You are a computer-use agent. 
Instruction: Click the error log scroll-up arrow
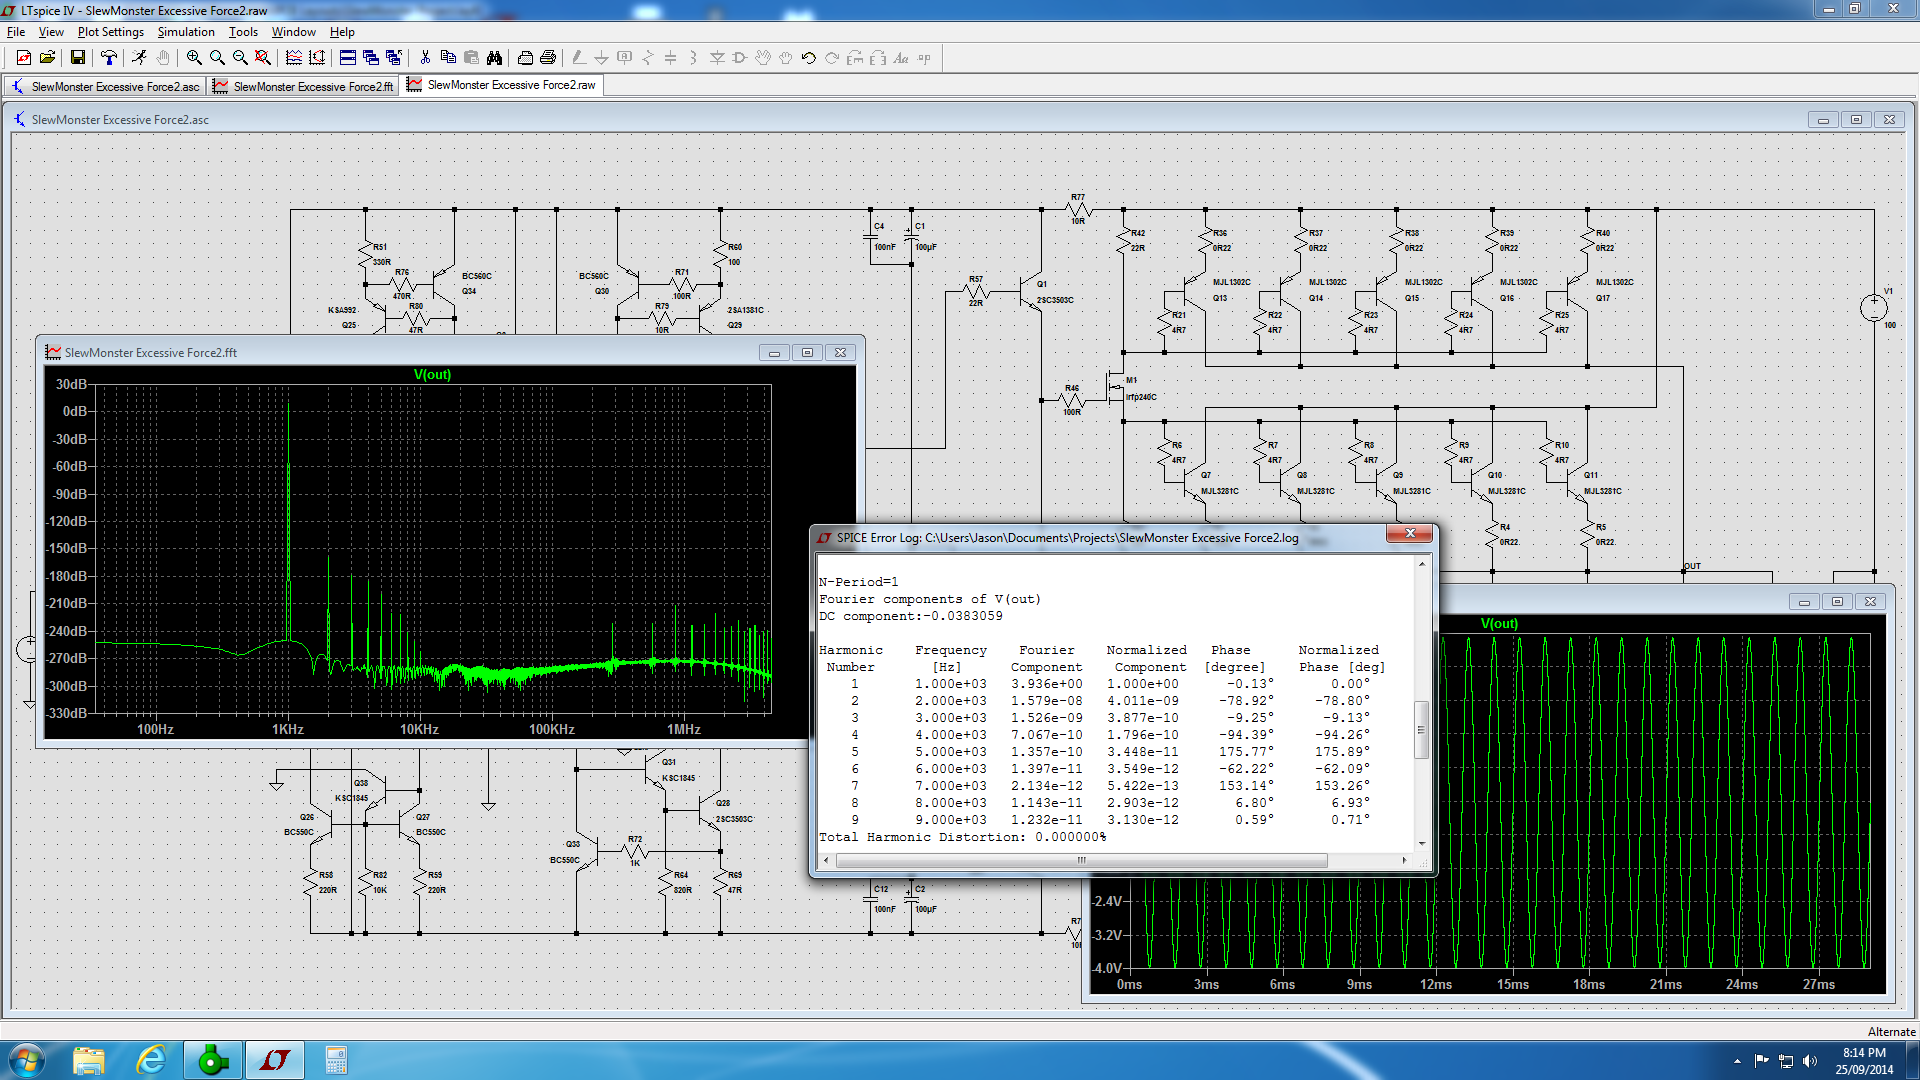pyautogui.click(x=1421, y=565)
